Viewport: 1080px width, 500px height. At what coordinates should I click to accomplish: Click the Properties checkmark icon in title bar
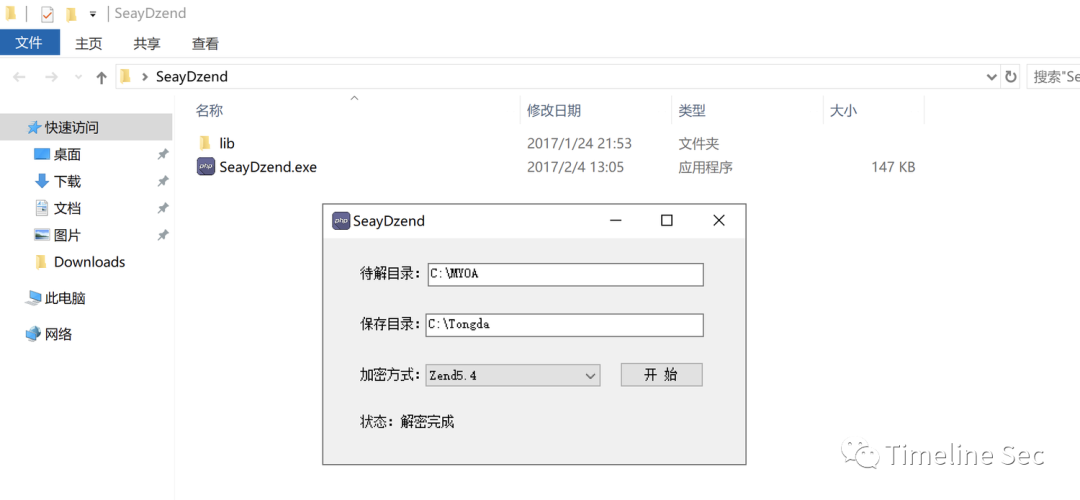coord(47,14)
